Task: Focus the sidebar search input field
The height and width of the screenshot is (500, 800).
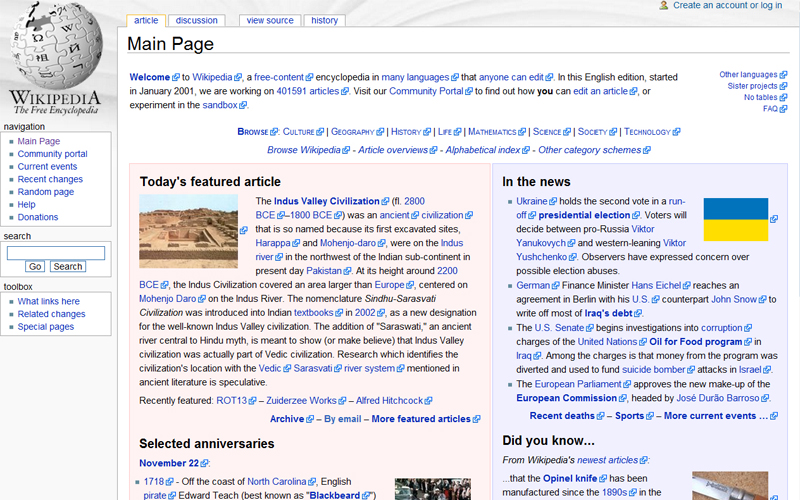Action: pos(56,253)
